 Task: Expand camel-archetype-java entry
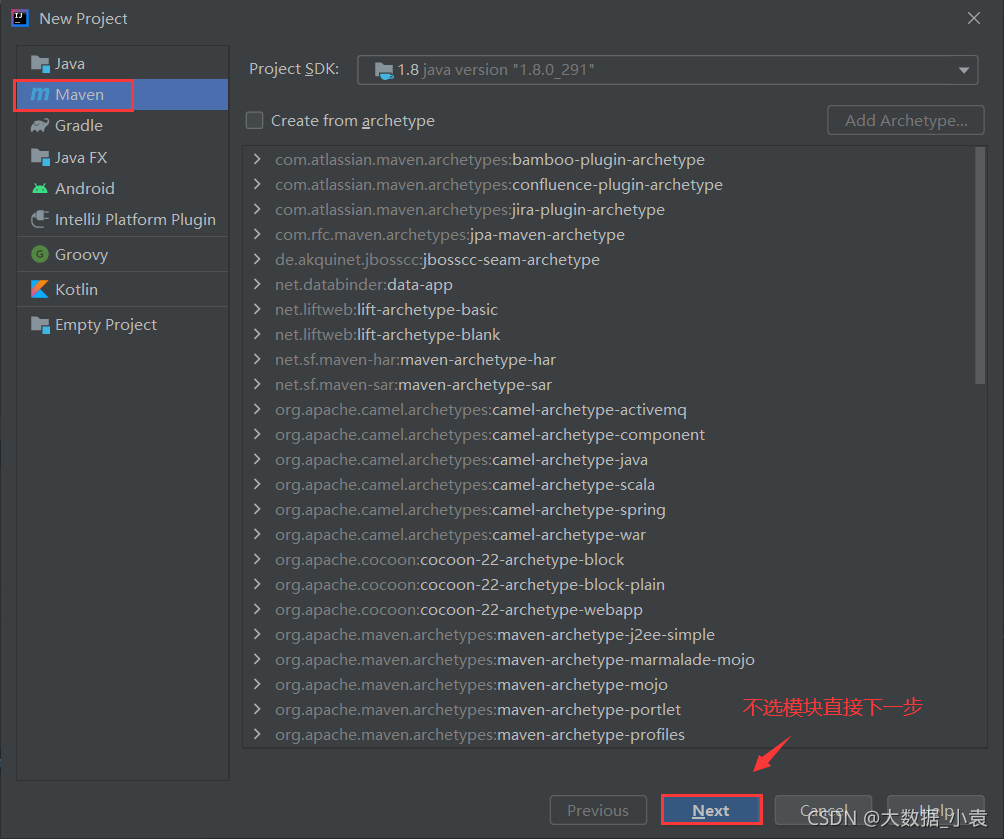pyautogui.click(x=257, y=459)
